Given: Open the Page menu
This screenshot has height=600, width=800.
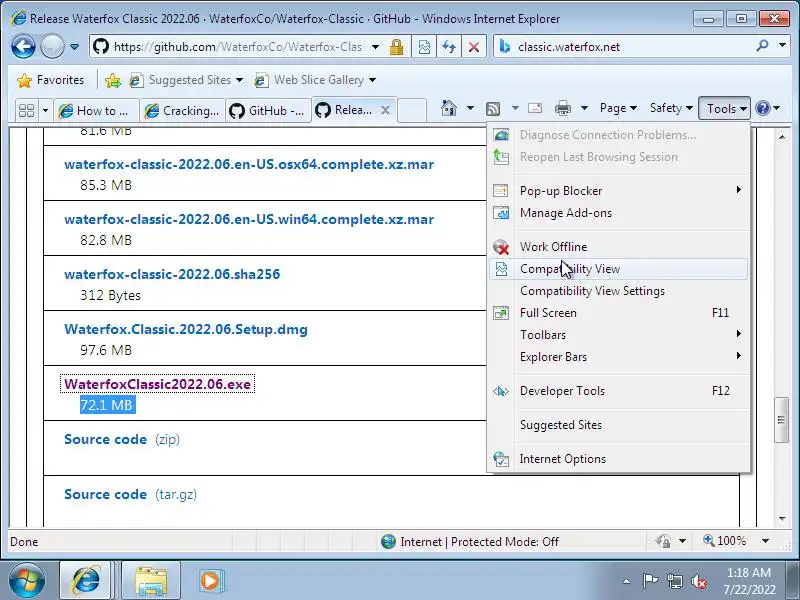Looking at the screenshot, I should (x=618, y=108).
